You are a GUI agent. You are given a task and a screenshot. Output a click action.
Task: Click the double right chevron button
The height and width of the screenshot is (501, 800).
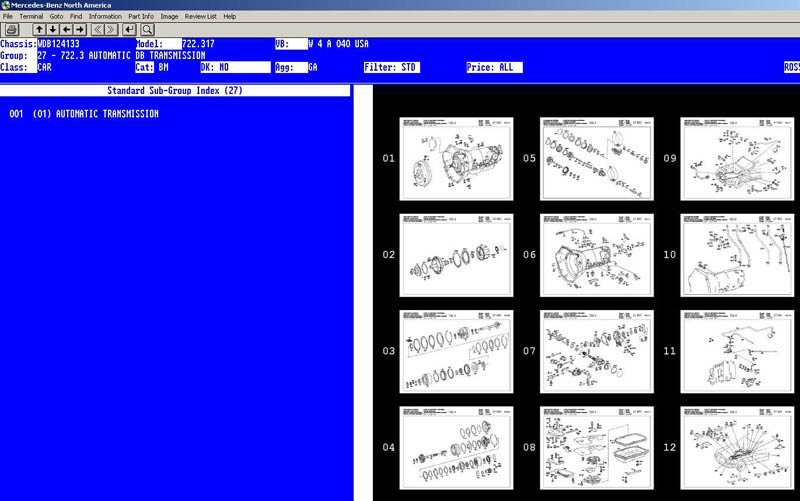[x=111, y=30]
